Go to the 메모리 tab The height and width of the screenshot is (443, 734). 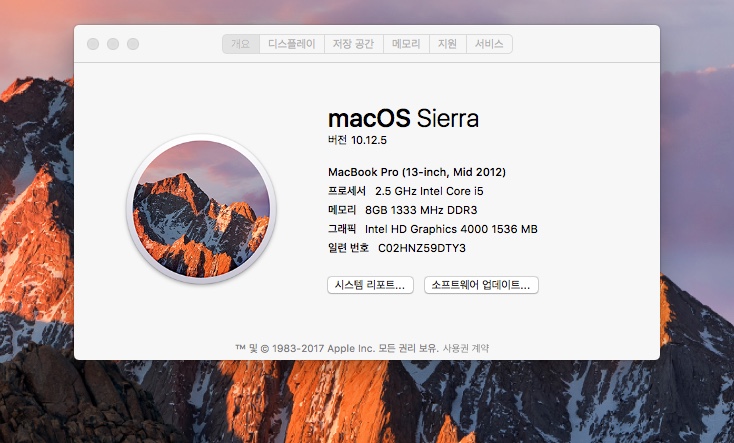pos(406,44)
